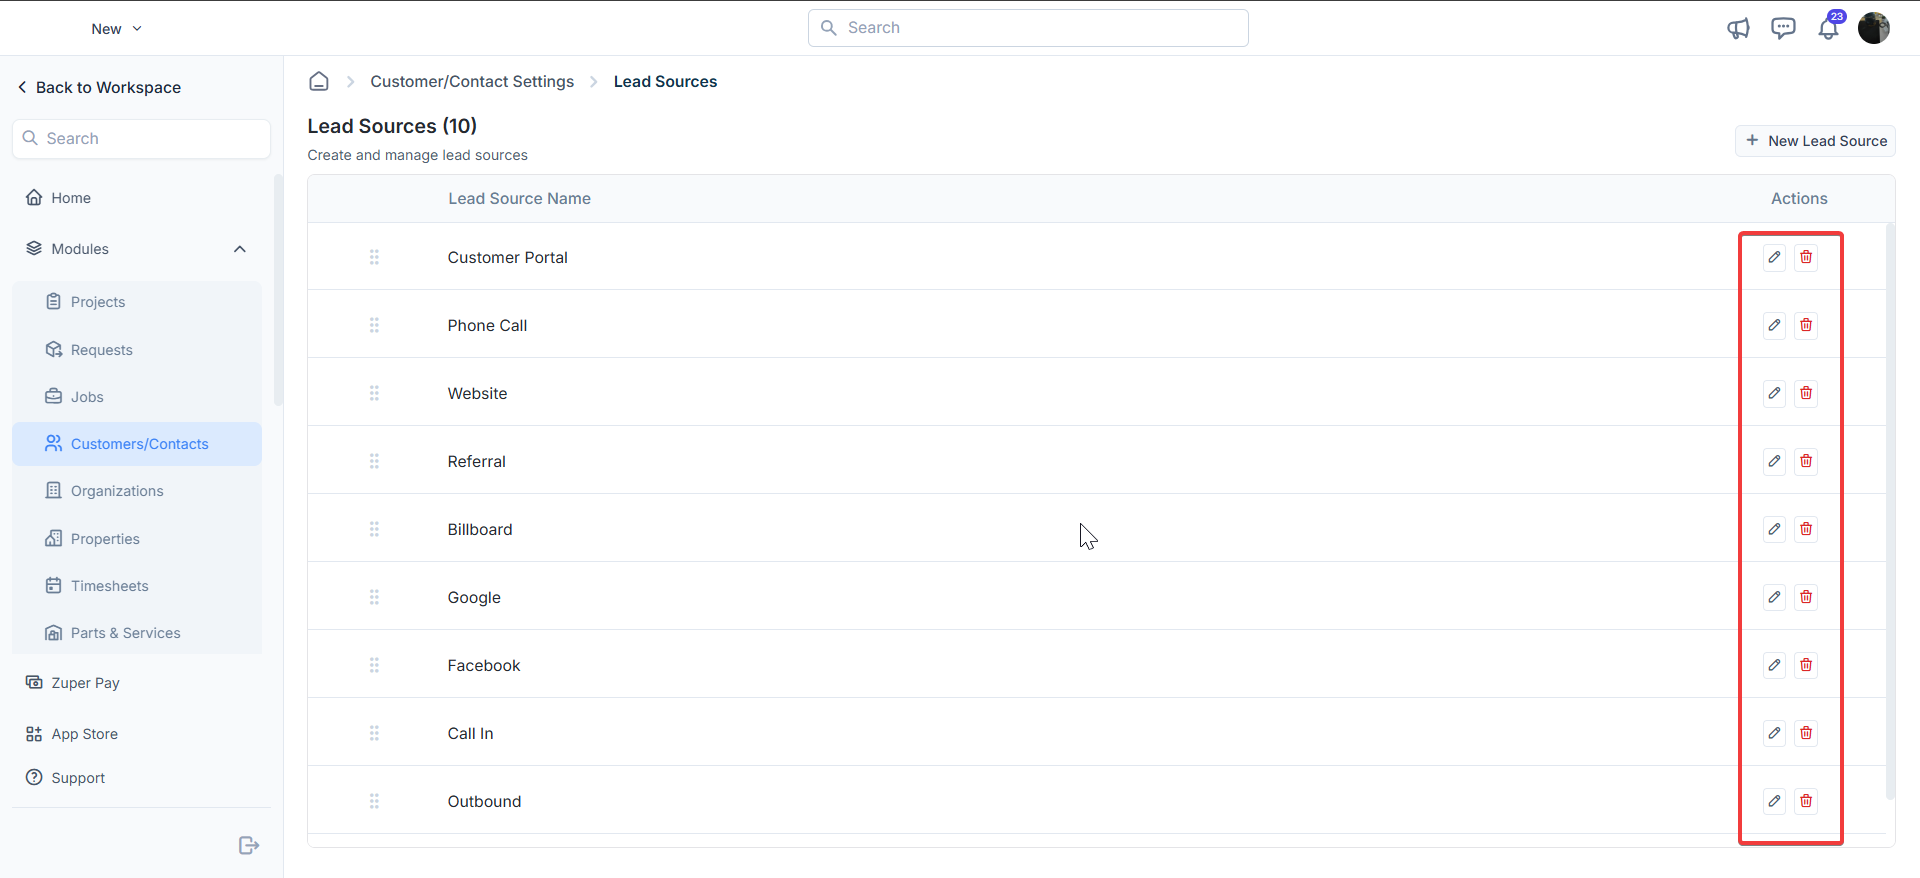Viewport: 1920px width, 878px height.
Task: Open the Projects module
Action: [137, 302]
